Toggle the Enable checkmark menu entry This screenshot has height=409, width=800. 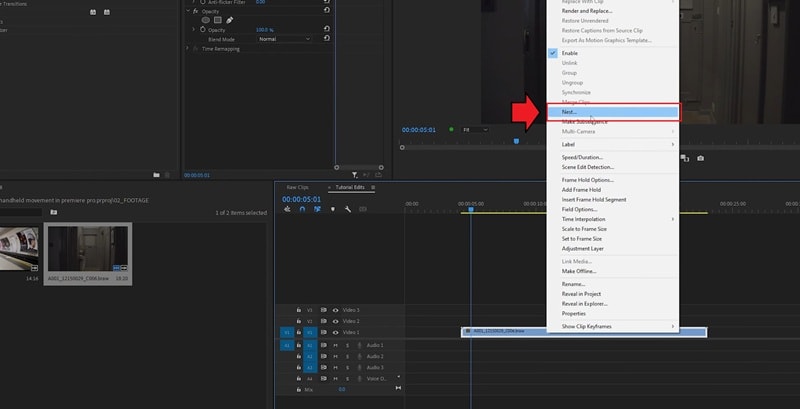point(612,53)
